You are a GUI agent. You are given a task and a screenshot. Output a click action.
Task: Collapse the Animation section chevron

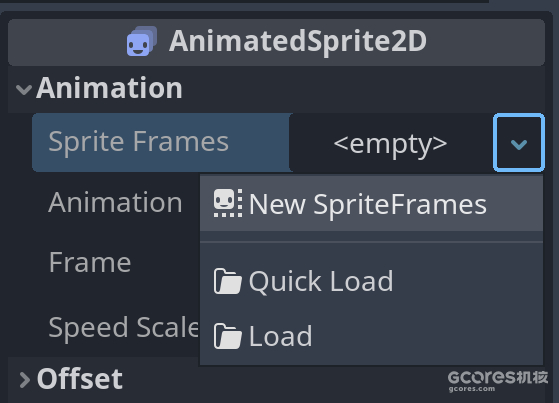coord(24,90)
